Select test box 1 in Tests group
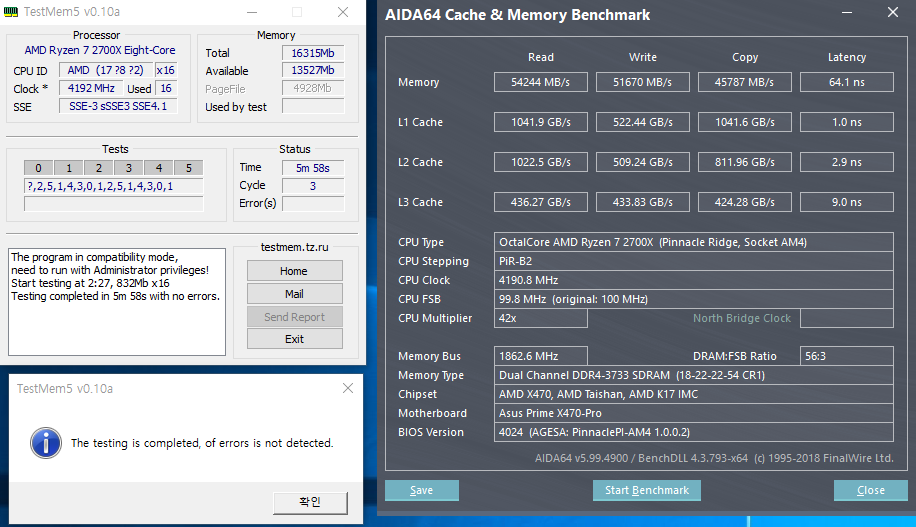The width and height of the screenshot is (916, 527). pos(68,168)
